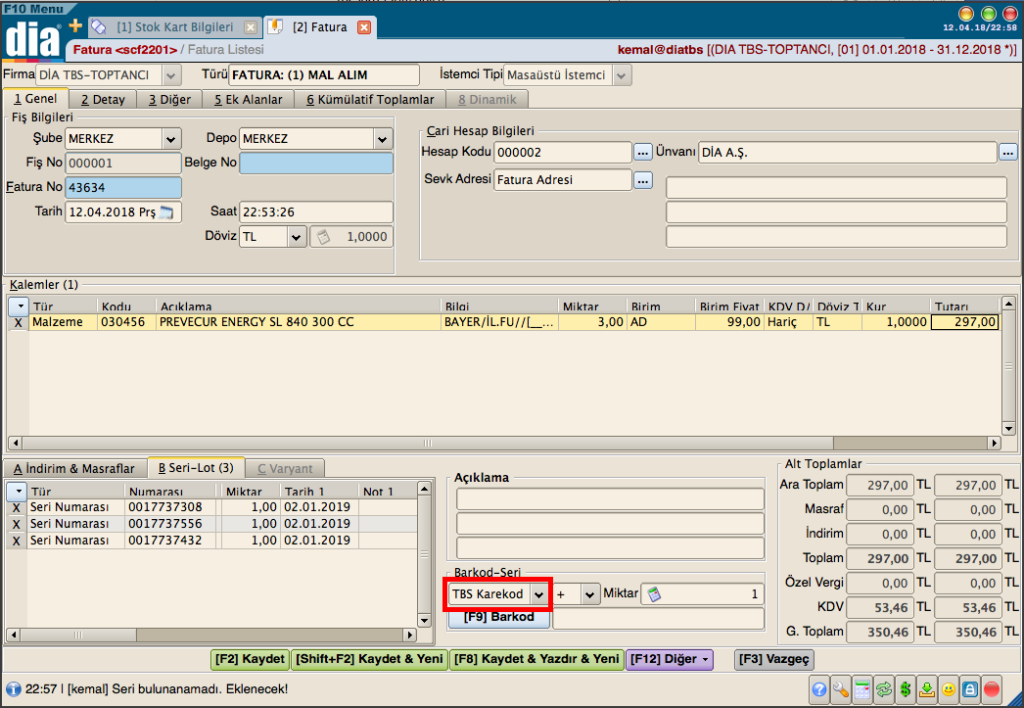The image size is (1024, 708).
Task: Click the green download arrow icon
Action: [x=927, y=689]
